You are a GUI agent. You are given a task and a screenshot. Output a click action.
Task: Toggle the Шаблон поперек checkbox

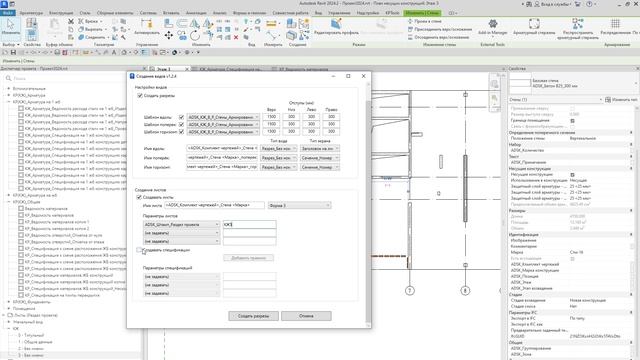181,124
